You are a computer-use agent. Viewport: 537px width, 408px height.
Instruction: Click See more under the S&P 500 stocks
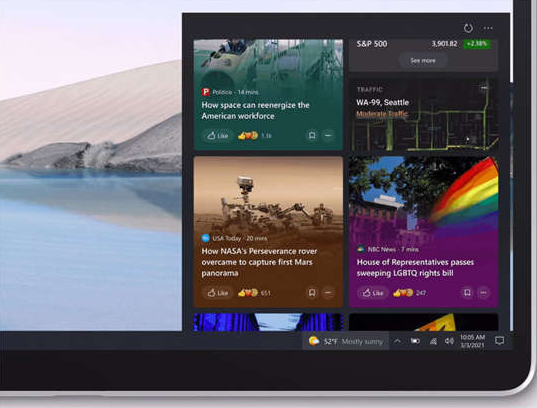(423, 61)
